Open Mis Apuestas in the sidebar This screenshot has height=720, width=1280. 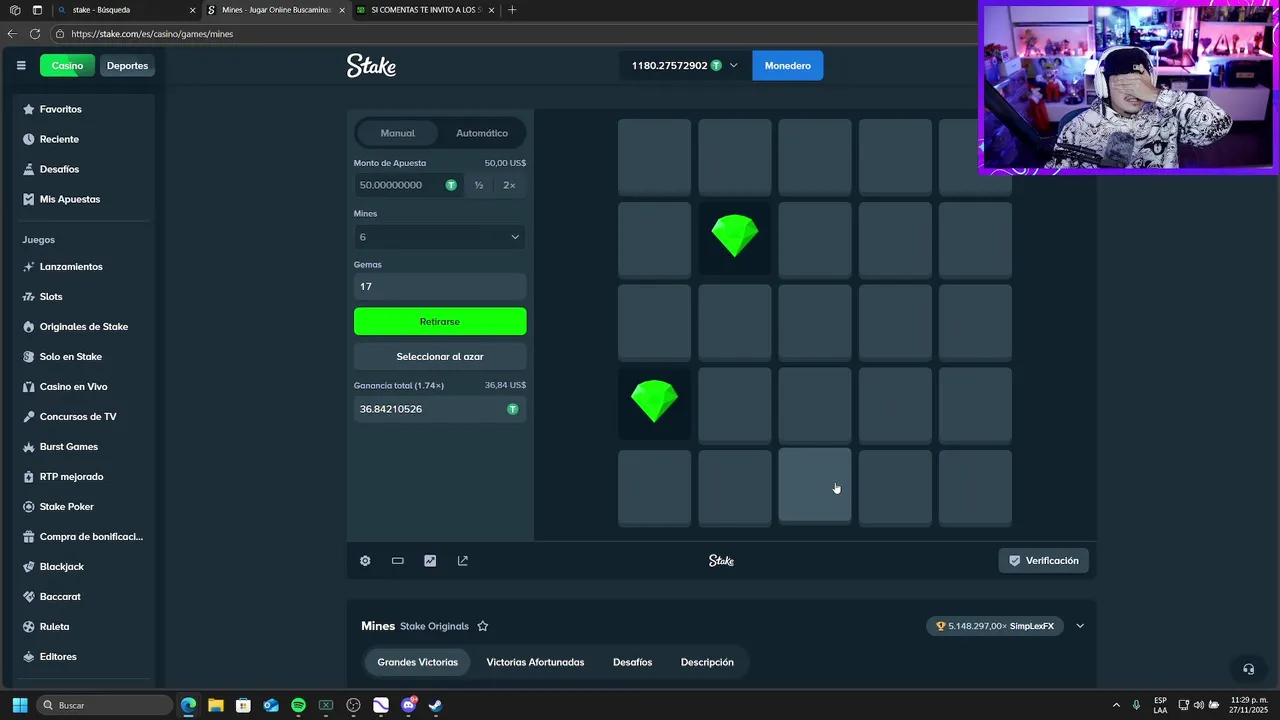point(84,199)
